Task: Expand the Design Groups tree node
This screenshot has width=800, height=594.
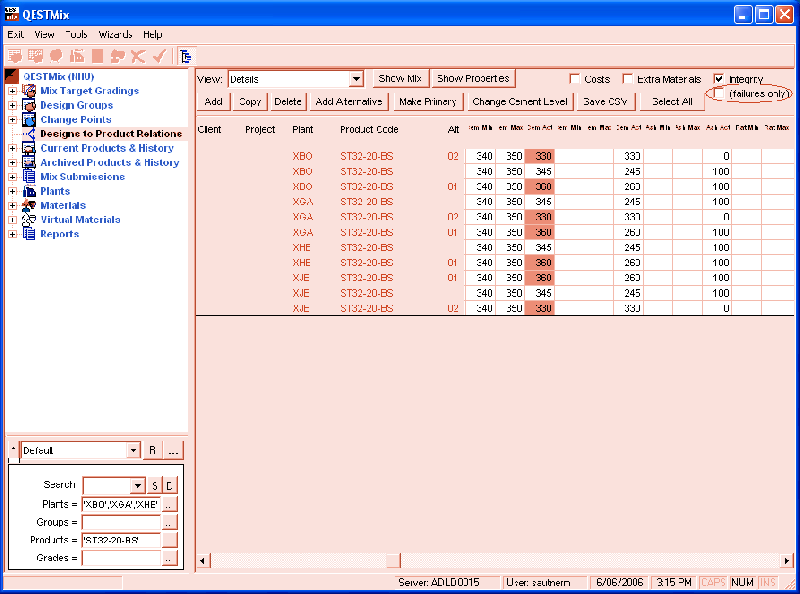Action: tap(13, 105)
